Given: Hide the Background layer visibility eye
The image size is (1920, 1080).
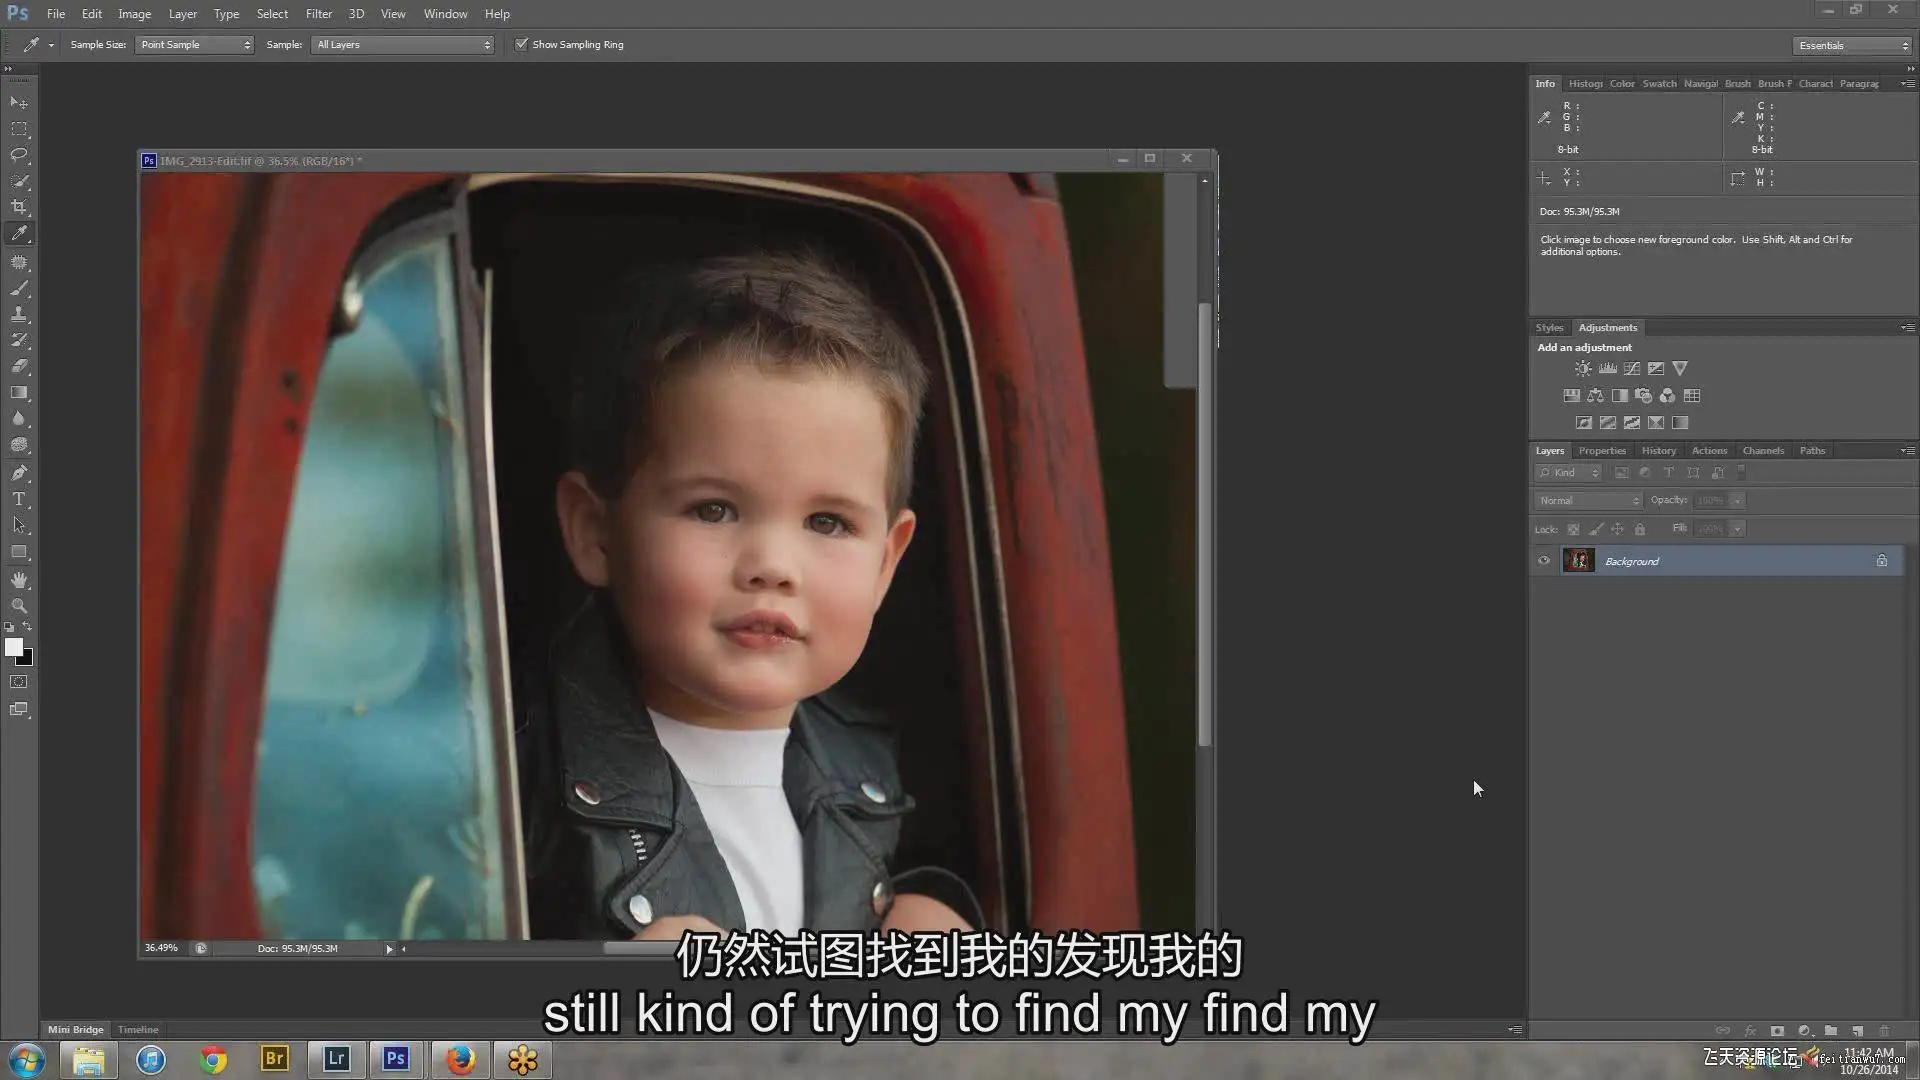Looking at the screenshot, I should (x=1544, y=561).
